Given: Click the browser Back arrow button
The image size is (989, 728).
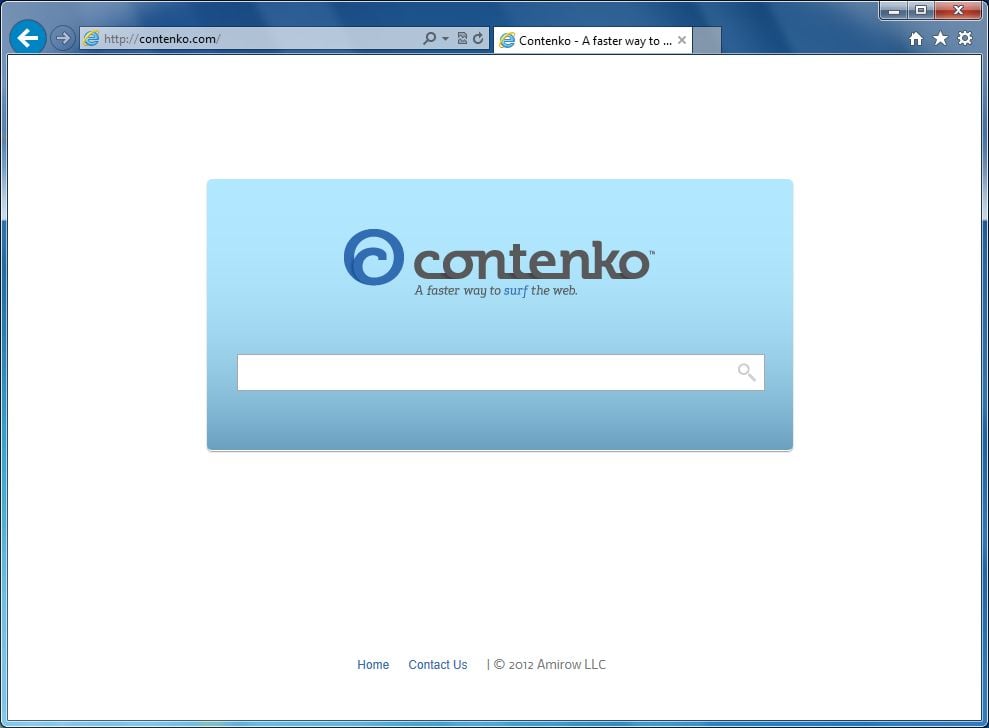Looking at the screenshot, I should tap(28, 38).
